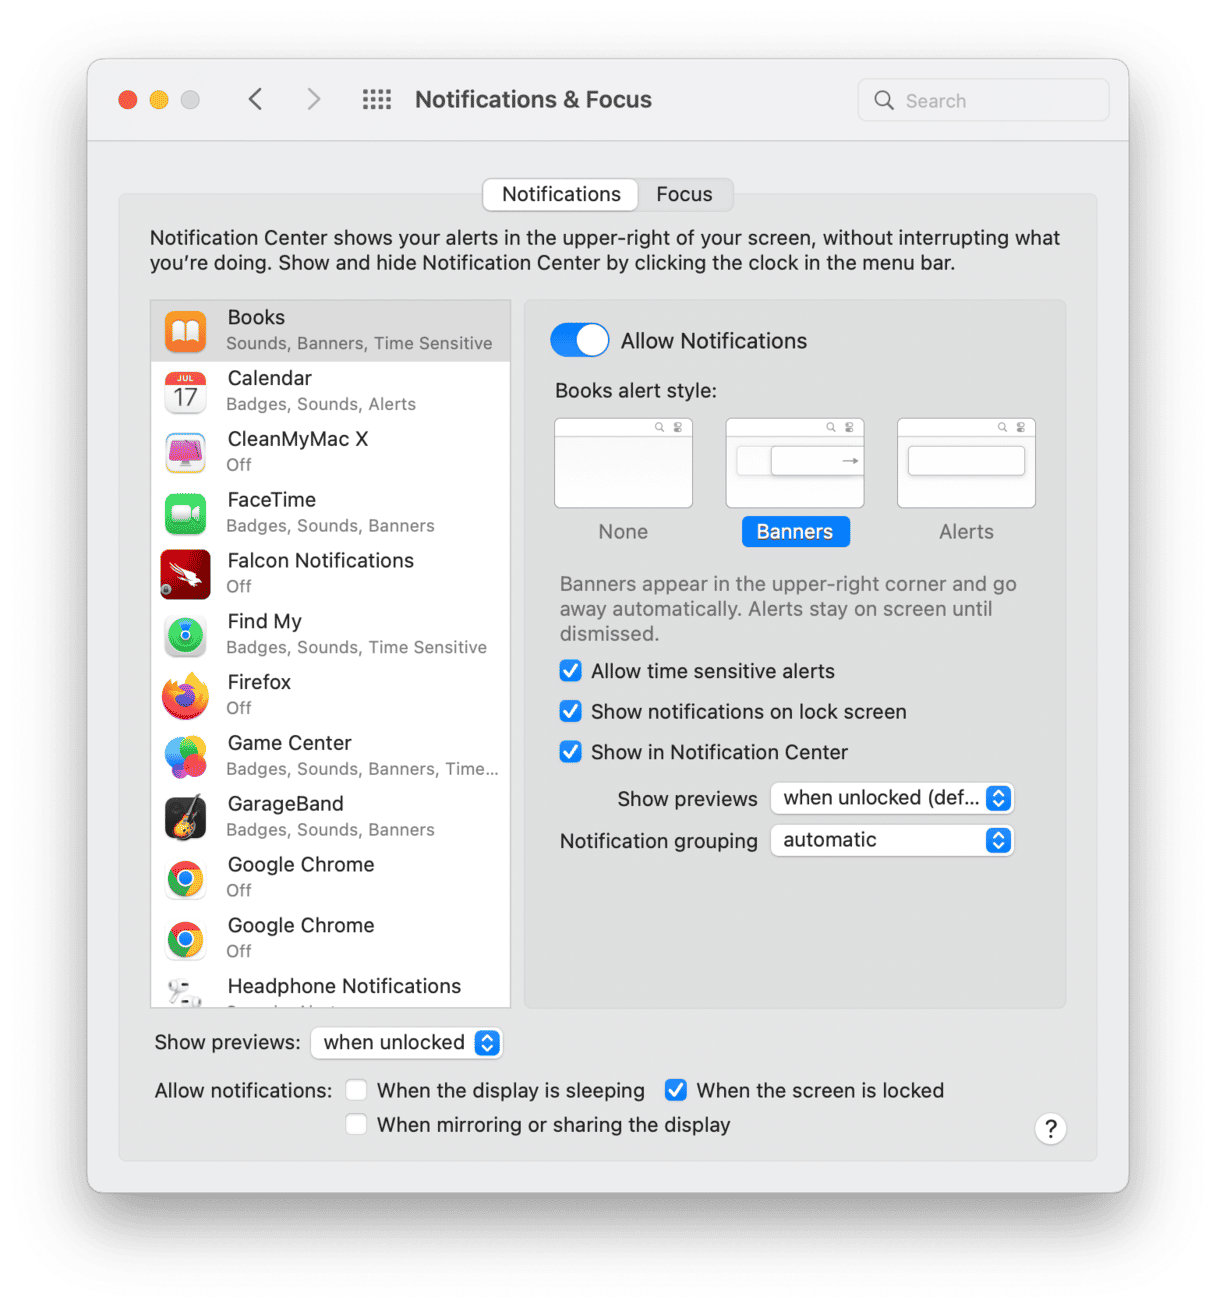Select GarageBand in the app list
The width and height of the screenshot is (1216, 1308).
(330, 818)
